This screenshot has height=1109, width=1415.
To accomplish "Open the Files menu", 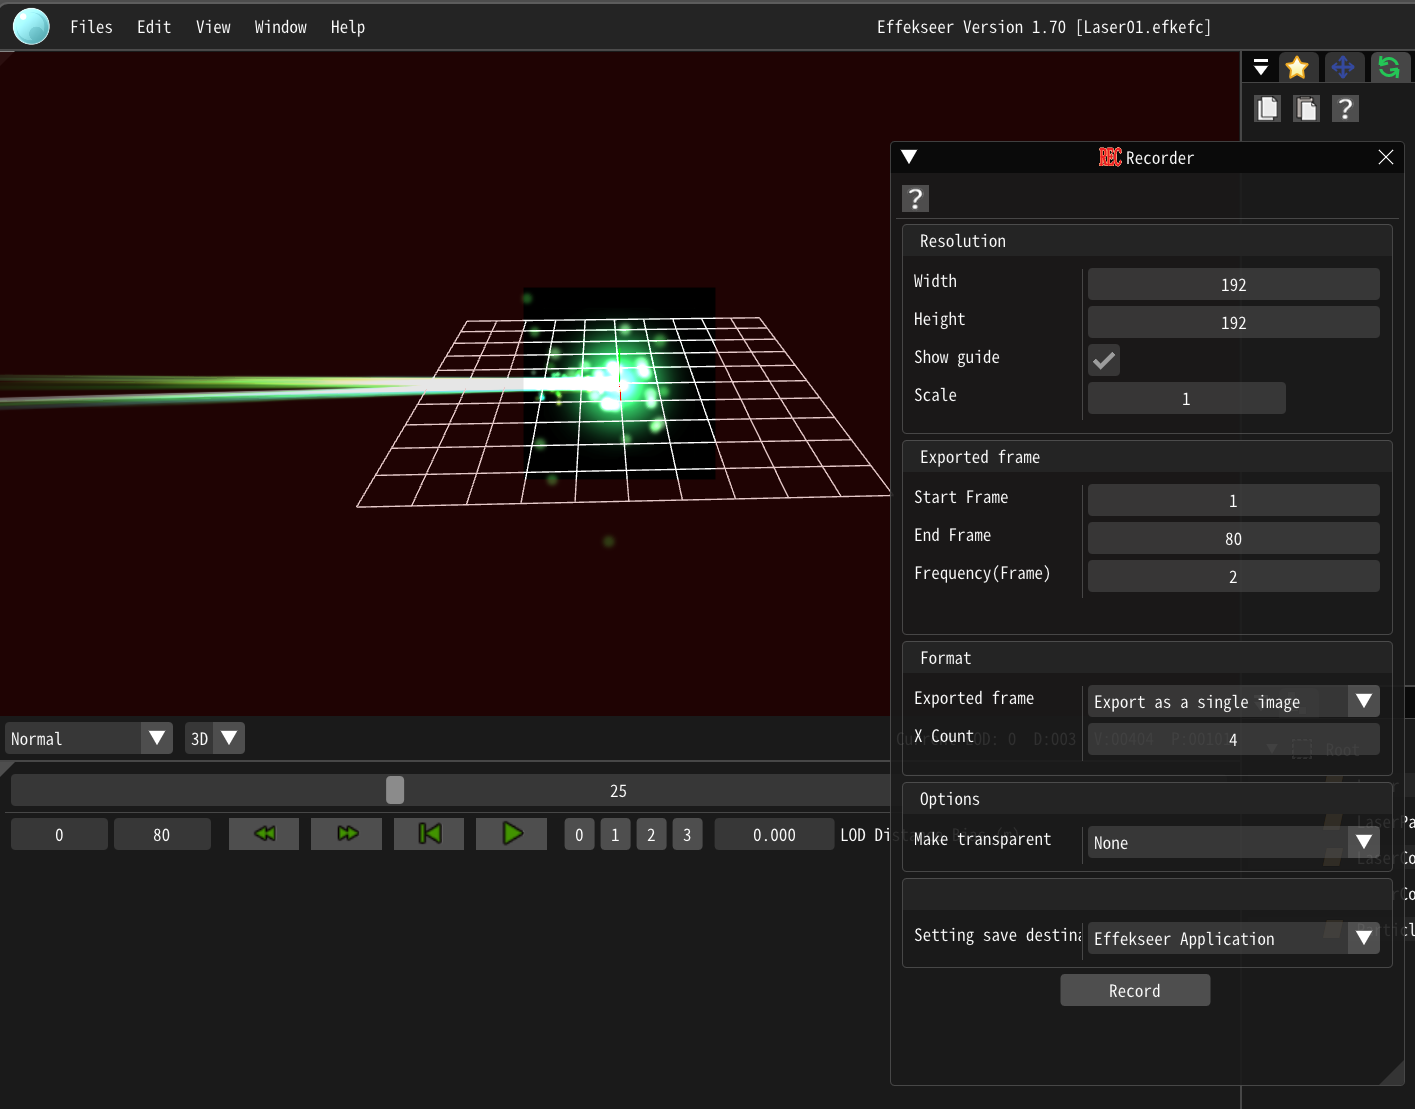I will point(91,27).
